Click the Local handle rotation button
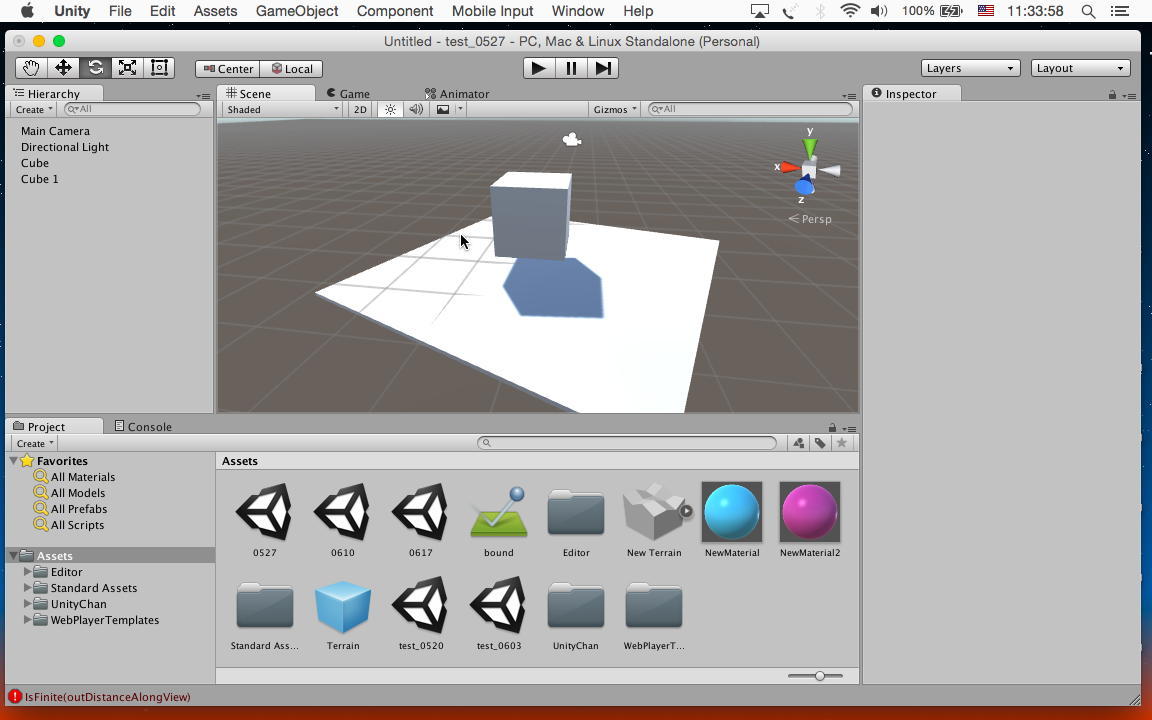Viewport: 1152px width, 720px height. coord(291,69)
